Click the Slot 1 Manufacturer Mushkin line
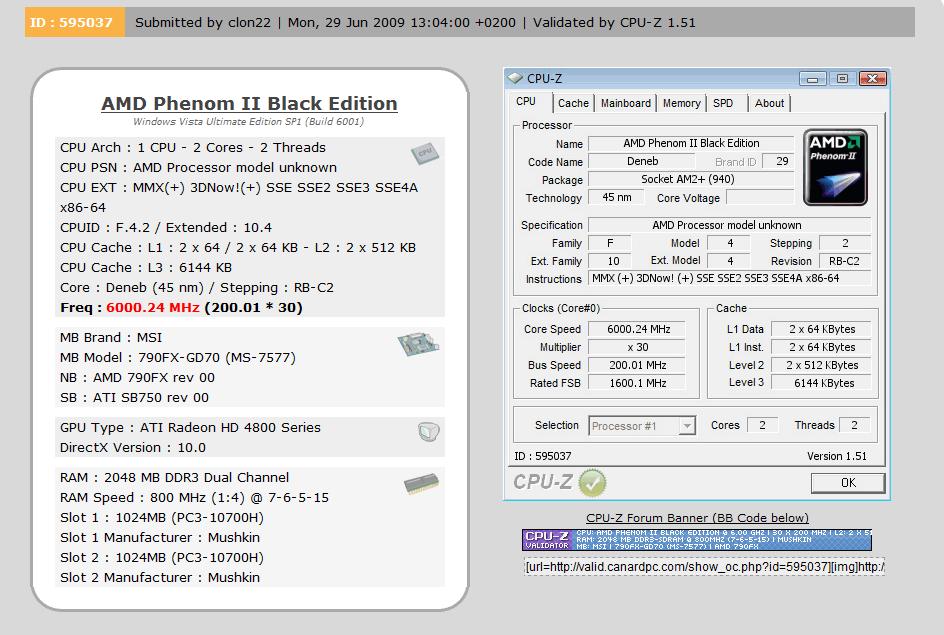The width and height of the screenshot is (944, 635). pos(160,537)
